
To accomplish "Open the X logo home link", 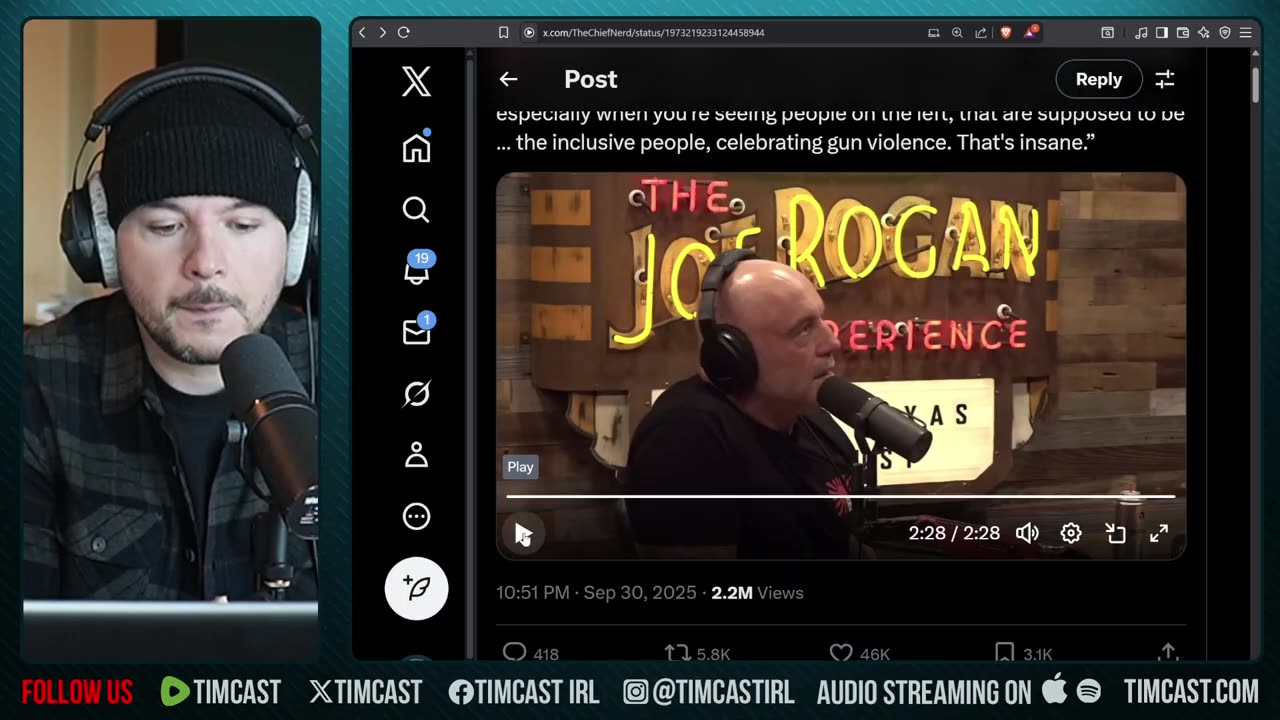I will [x=416, y=82].
